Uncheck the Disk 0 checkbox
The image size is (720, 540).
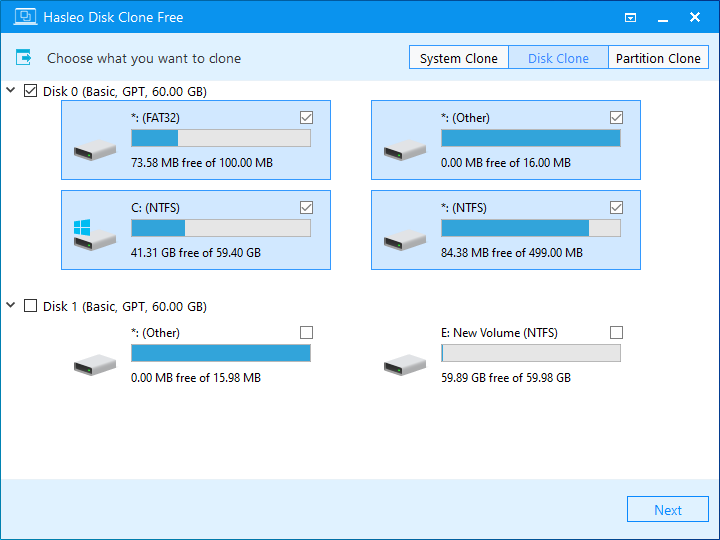pyautogui.click(x=30, y=91)
